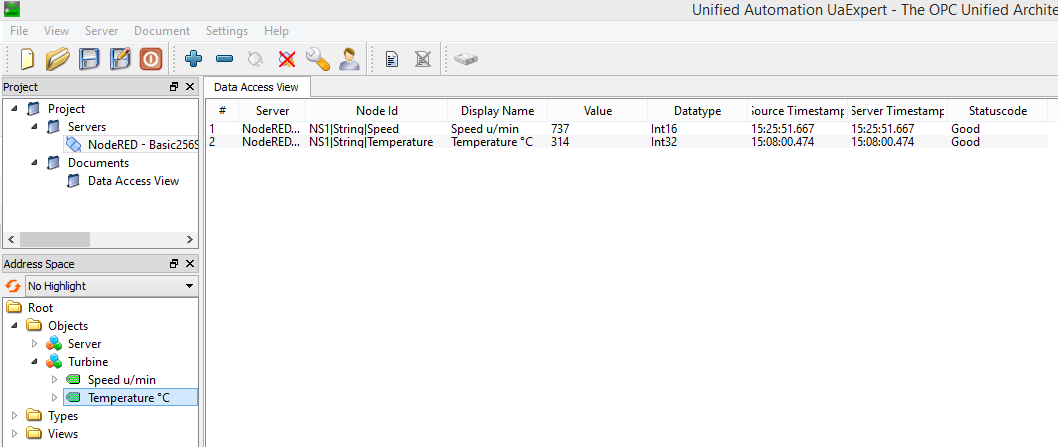Refresh the address space with the orange arrows icon
This screenshot has height=447, width=1058.
tap(13, 286)
